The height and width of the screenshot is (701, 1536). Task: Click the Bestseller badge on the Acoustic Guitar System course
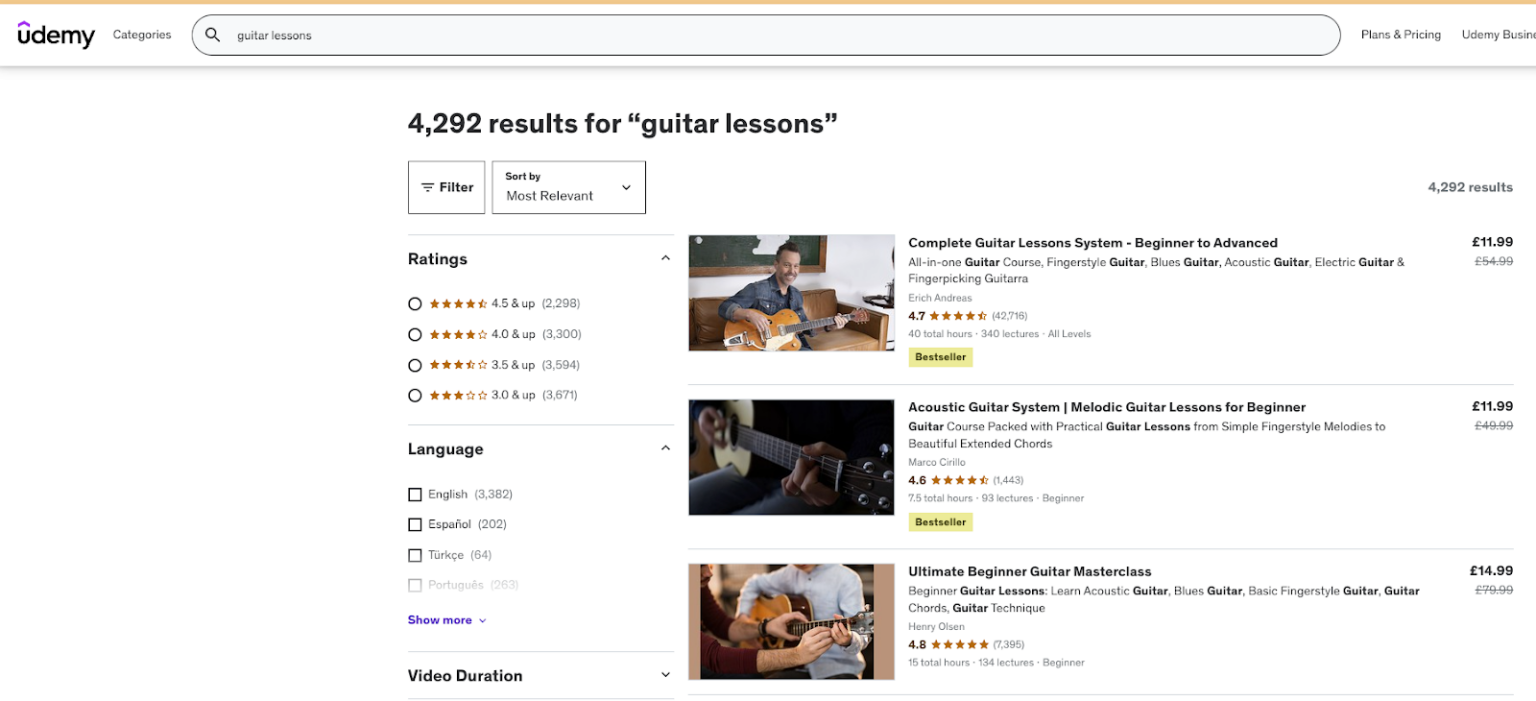pyautogui.click(x=939, y=521)
